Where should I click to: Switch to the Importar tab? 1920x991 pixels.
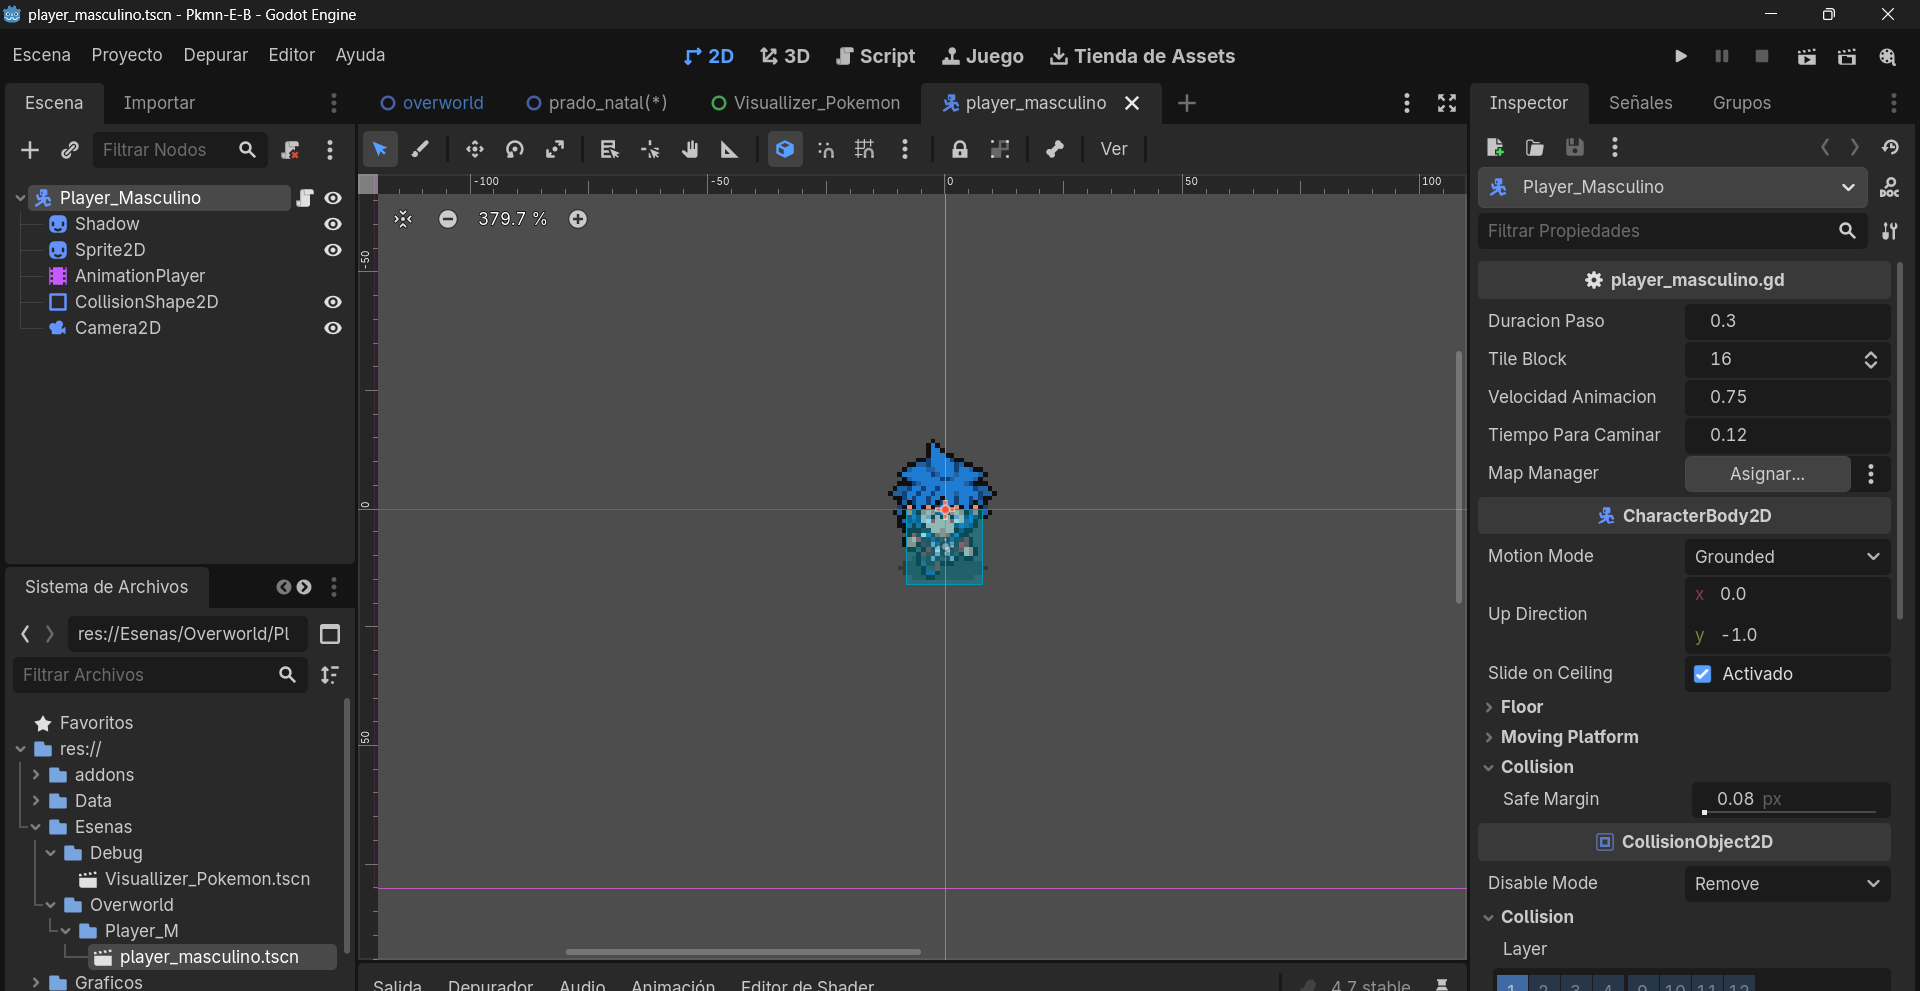159,103
